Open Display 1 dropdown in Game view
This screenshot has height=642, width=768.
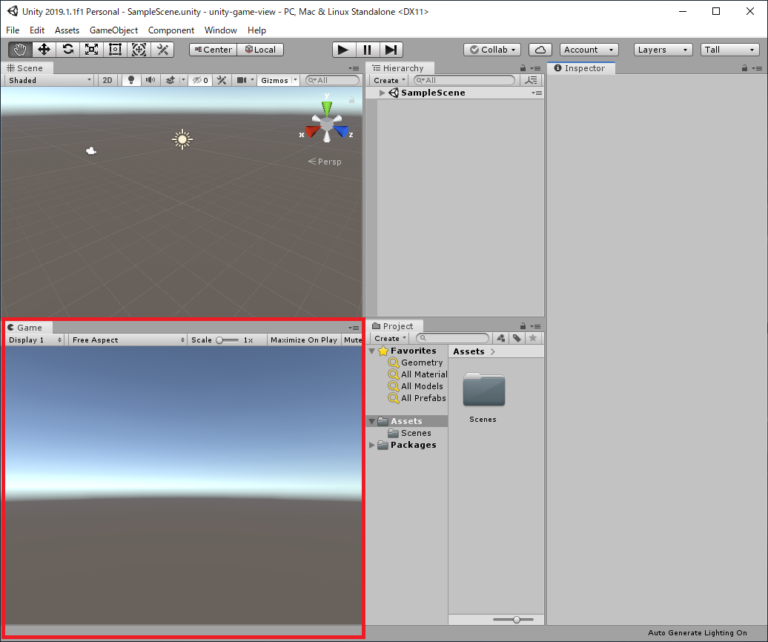click(35, 340)
